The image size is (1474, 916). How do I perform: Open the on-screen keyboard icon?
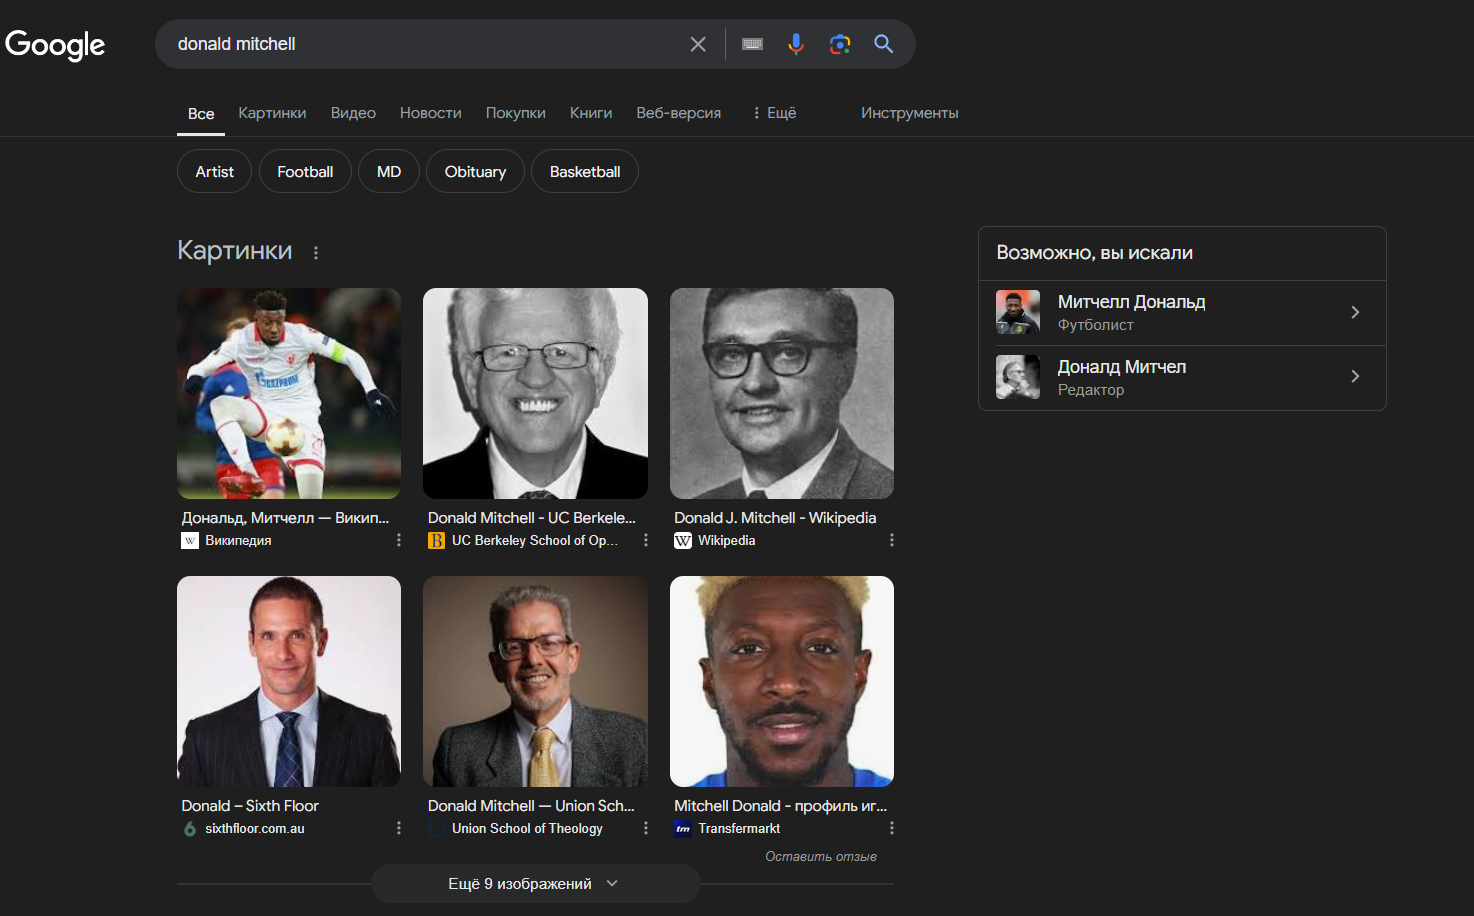[752, 44]
